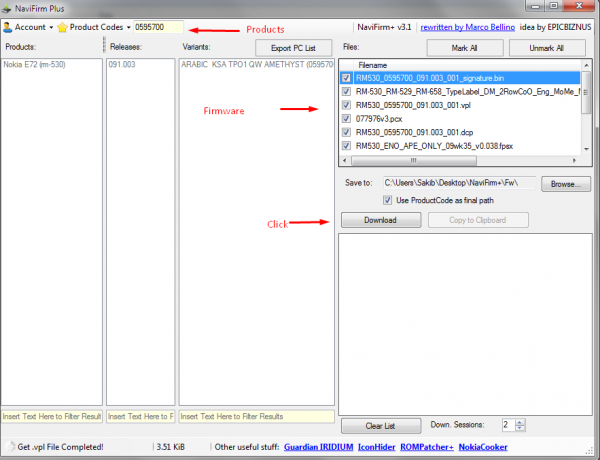
Task: Select the RM530_0595700_091.003_001.vpl file name
Action: (x=413, y=105)
